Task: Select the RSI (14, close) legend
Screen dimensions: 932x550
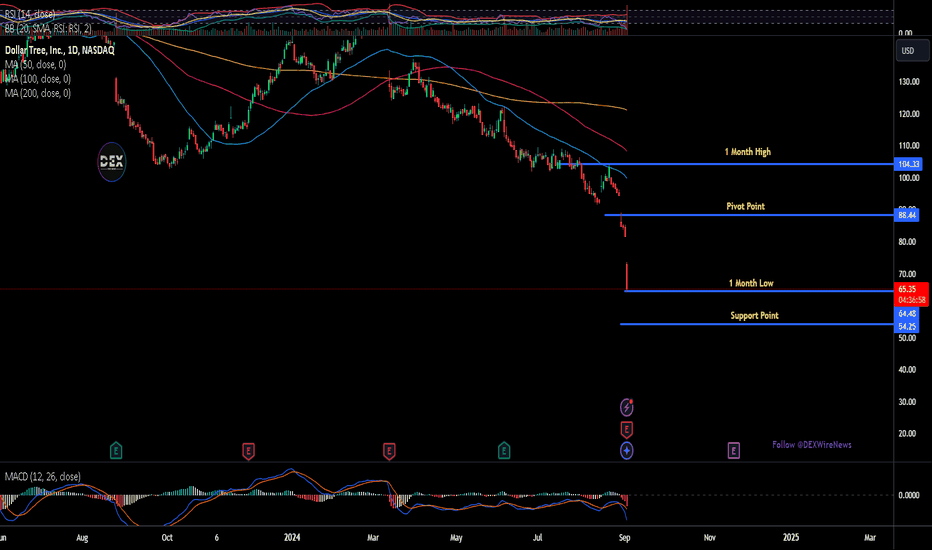Action: tap(30, 14)
